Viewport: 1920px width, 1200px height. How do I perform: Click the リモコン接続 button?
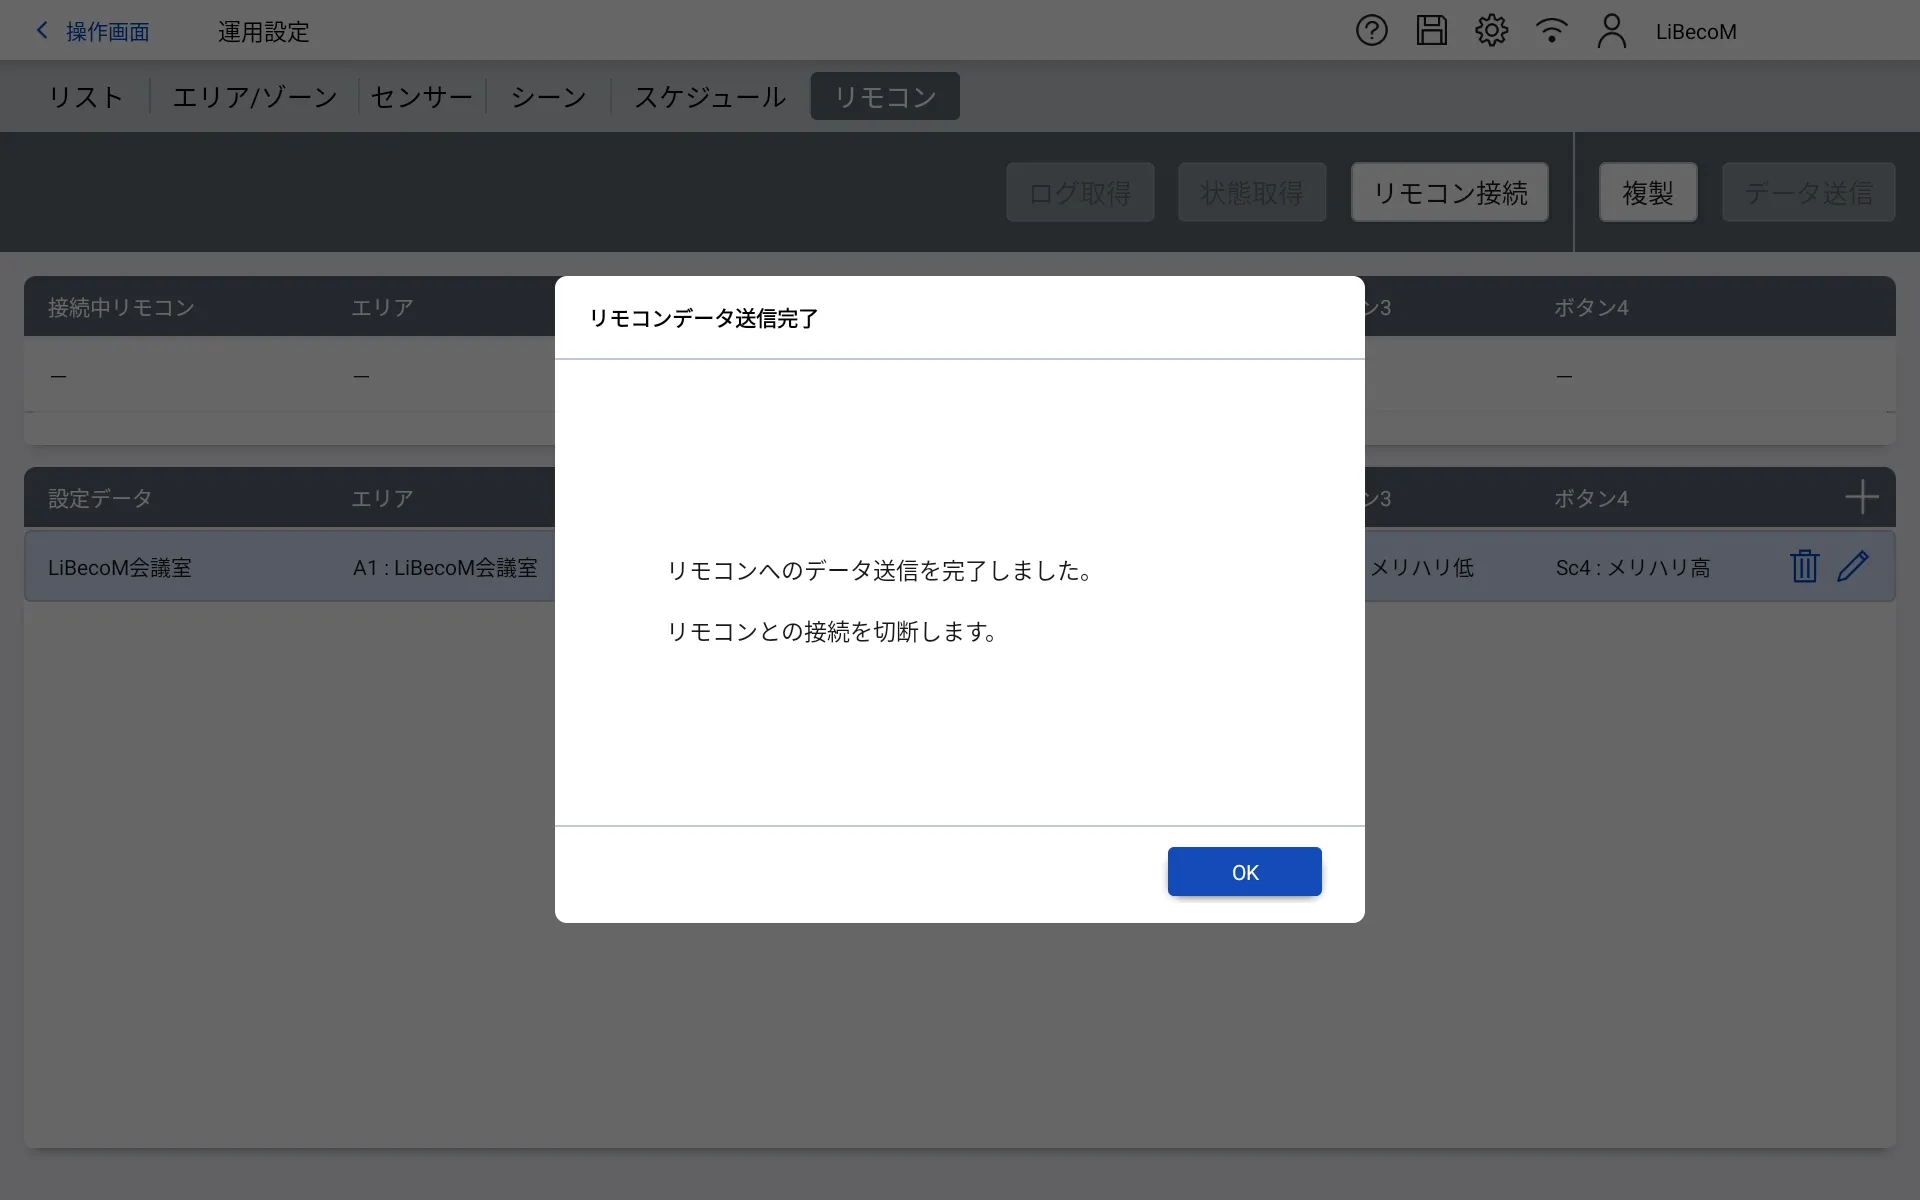(1449, 192)
